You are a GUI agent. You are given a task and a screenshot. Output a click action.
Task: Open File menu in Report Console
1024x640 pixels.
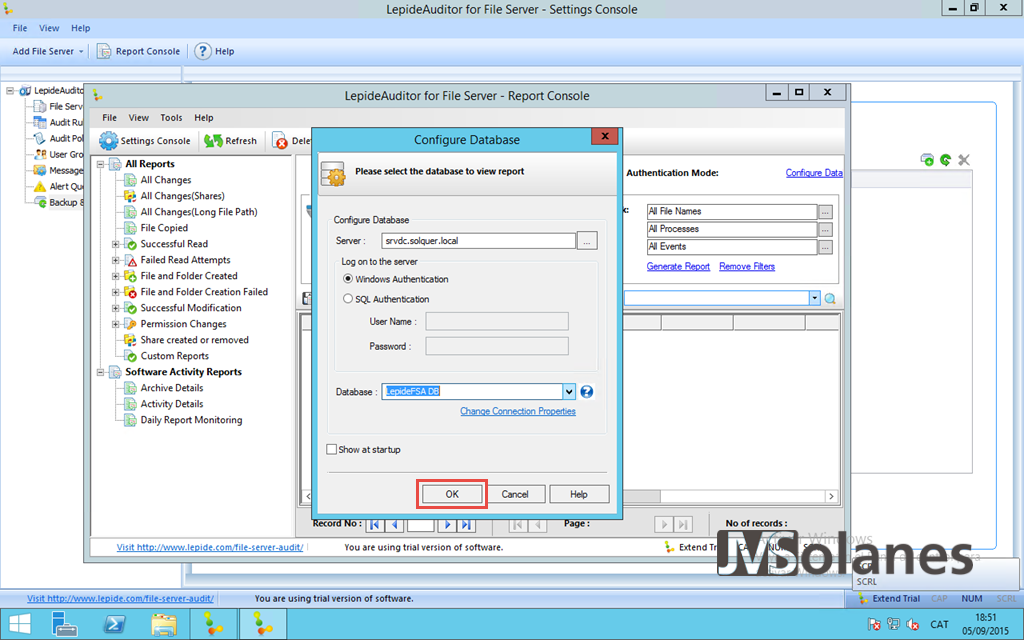click(110, 118)
